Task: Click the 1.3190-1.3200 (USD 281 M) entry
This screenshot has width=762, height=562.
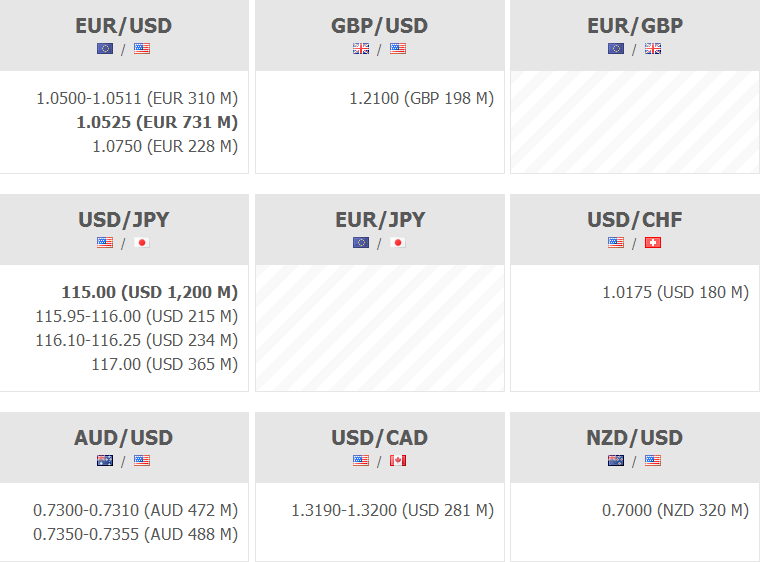Action: pyautogui.click(x=392, y=510)
